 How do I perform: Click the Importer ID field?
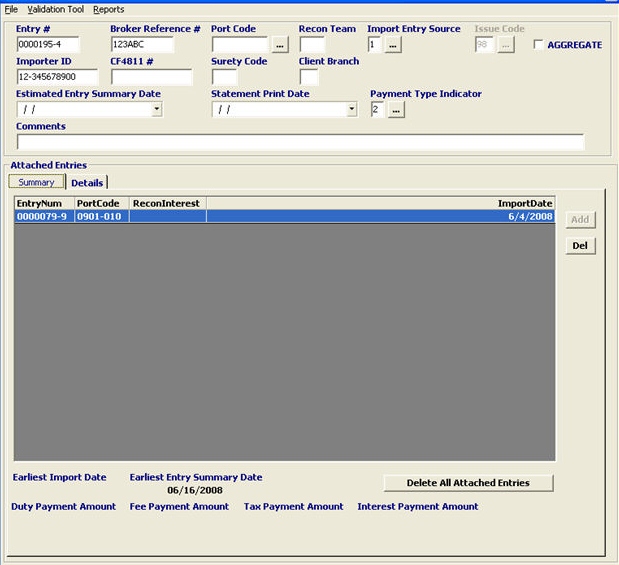tap(57, 77)
